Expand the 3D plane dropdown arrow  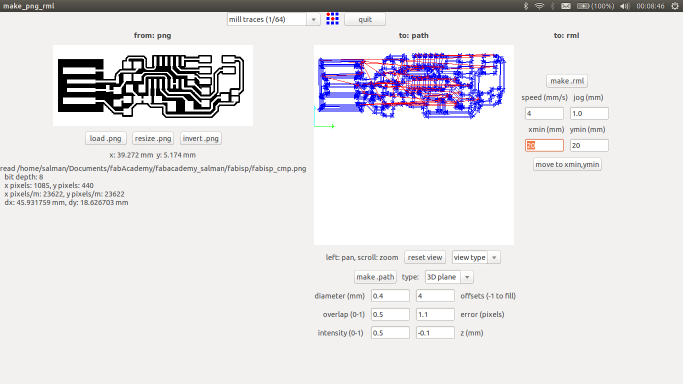coord(467,277)
